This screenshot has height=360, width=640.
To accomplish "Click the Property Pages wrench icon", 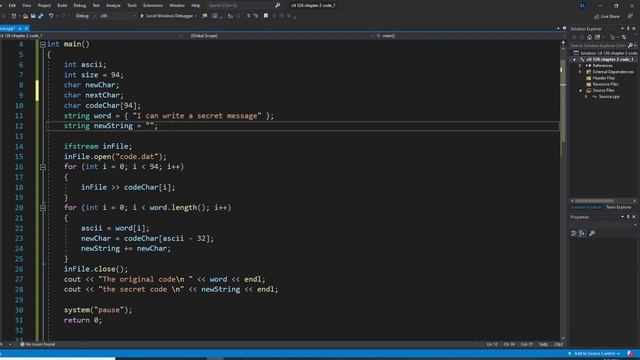I will (592, 233).
